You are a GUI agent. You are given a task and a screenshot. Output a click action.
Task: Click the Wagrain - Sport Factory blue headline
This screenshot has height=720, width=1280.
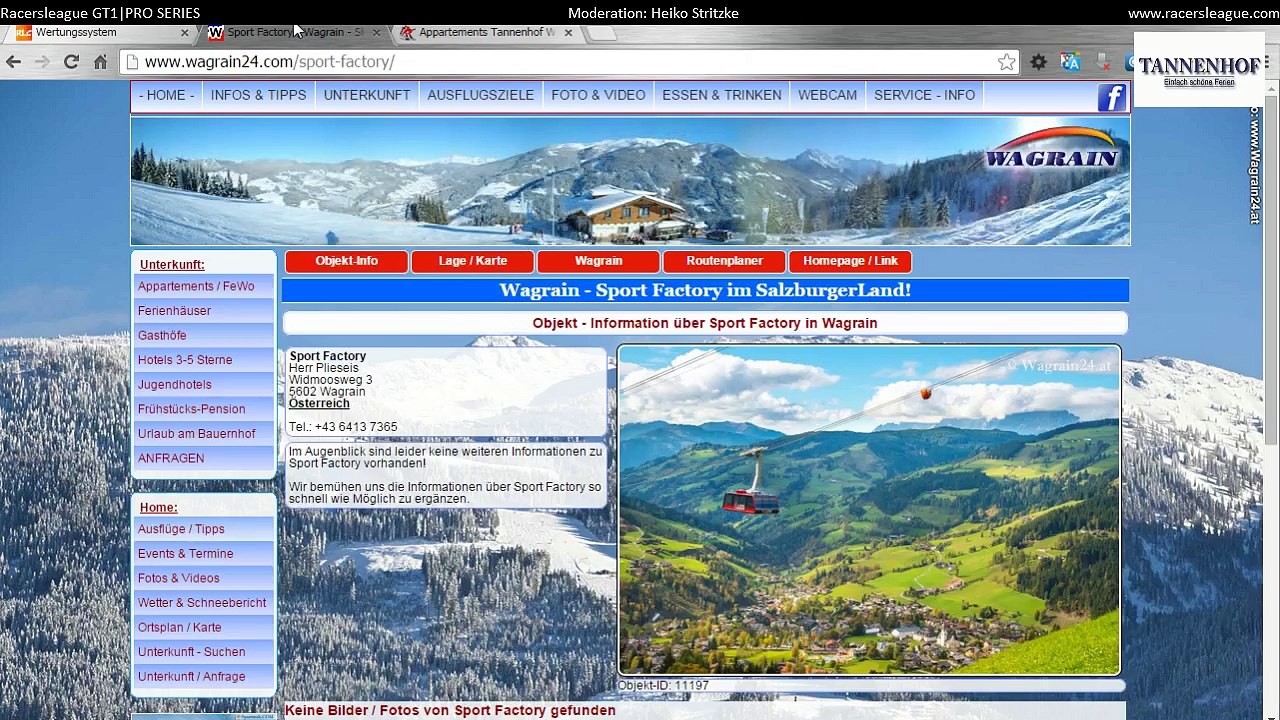[x=705, y=290]
